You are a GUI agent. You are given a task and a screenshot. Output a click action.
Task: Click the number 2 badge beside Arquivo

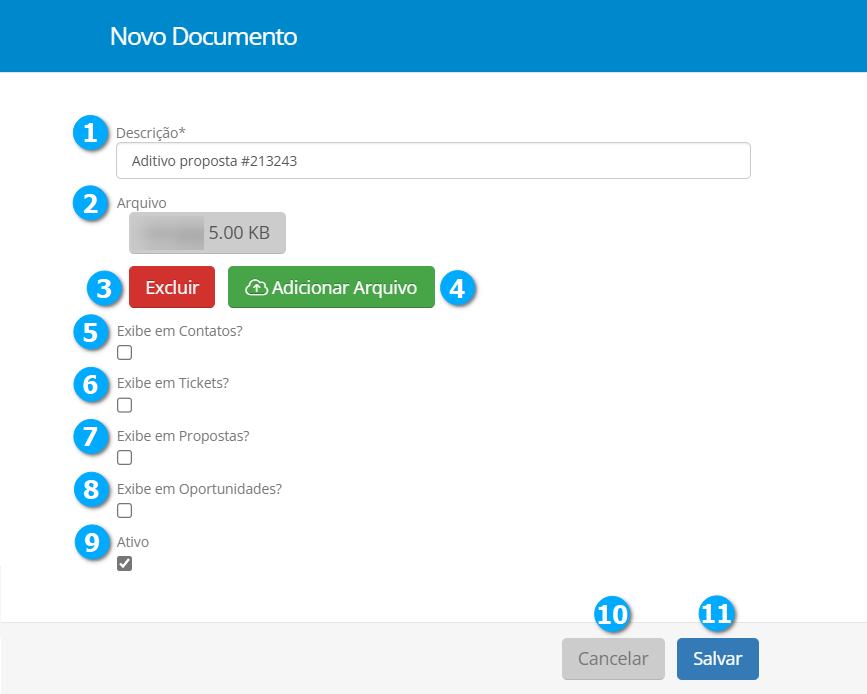pyautogui.click(x=92, y=203)
